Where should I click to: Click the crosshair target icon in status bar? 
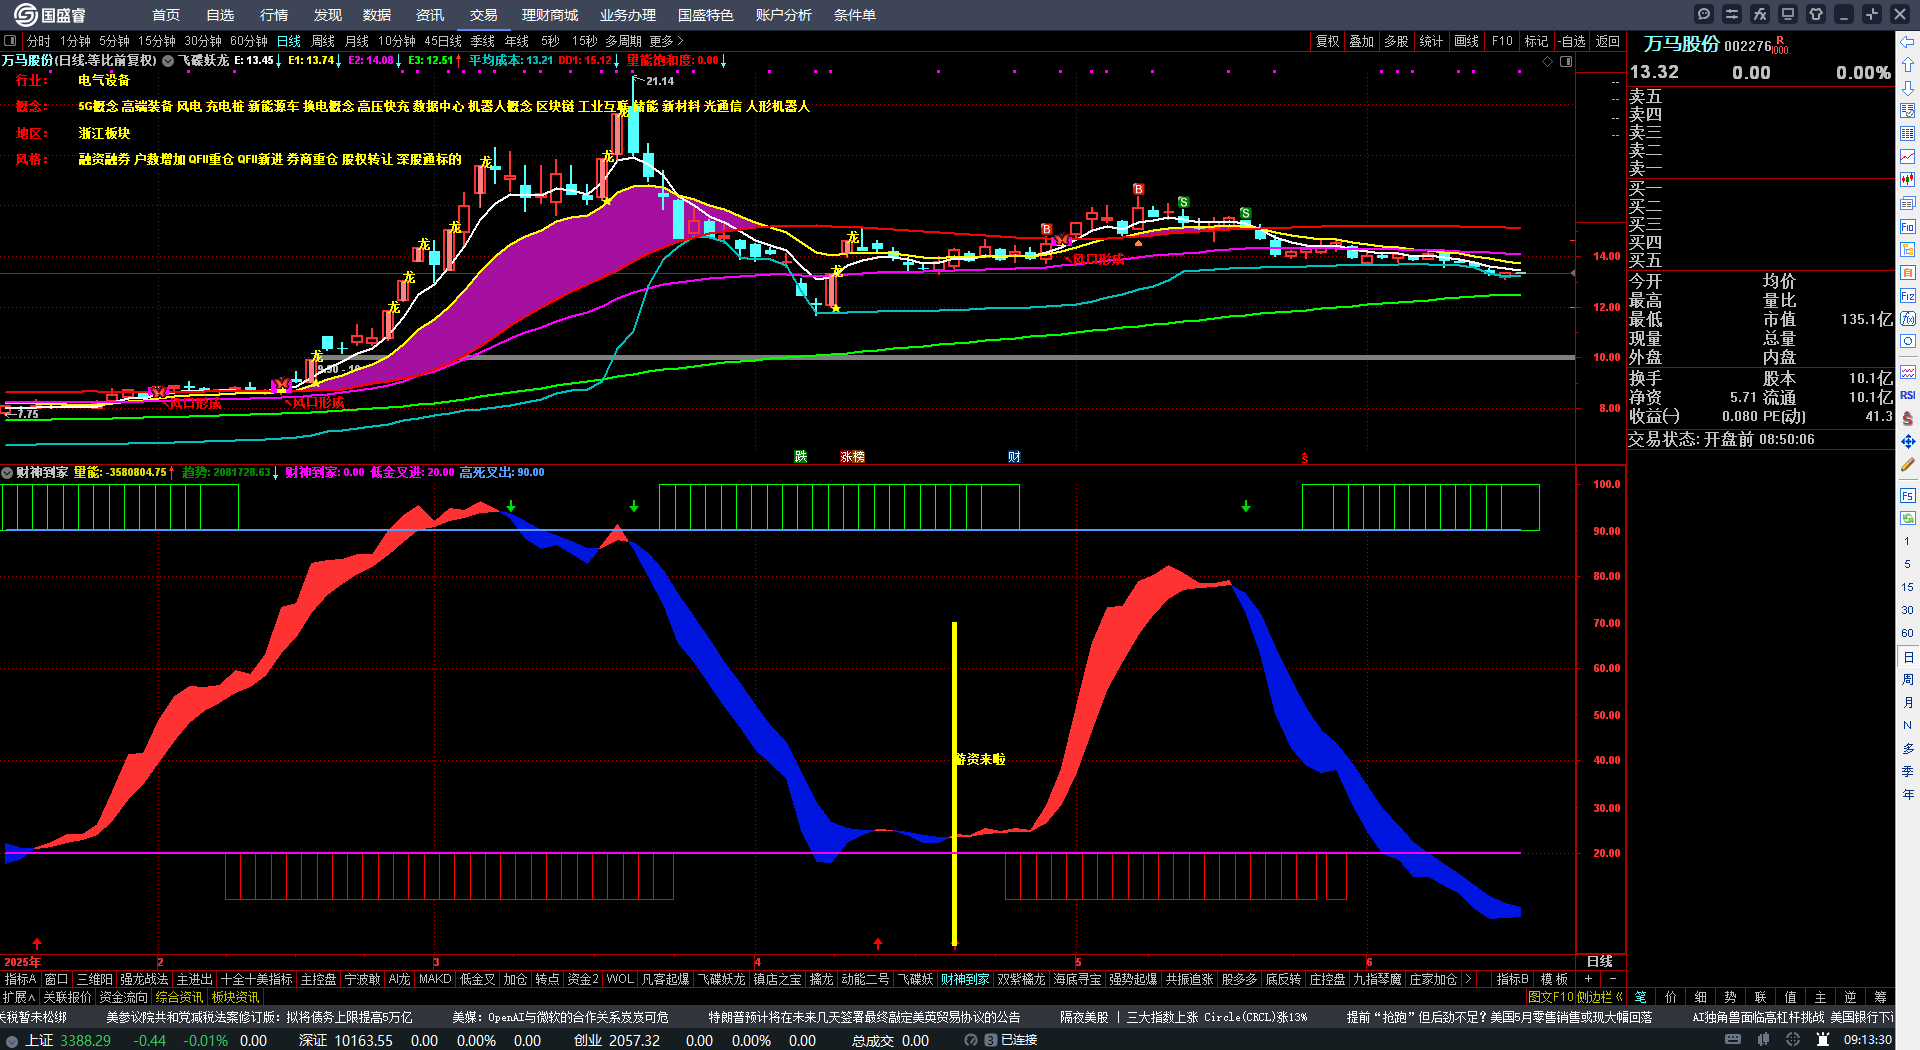1793,1040
